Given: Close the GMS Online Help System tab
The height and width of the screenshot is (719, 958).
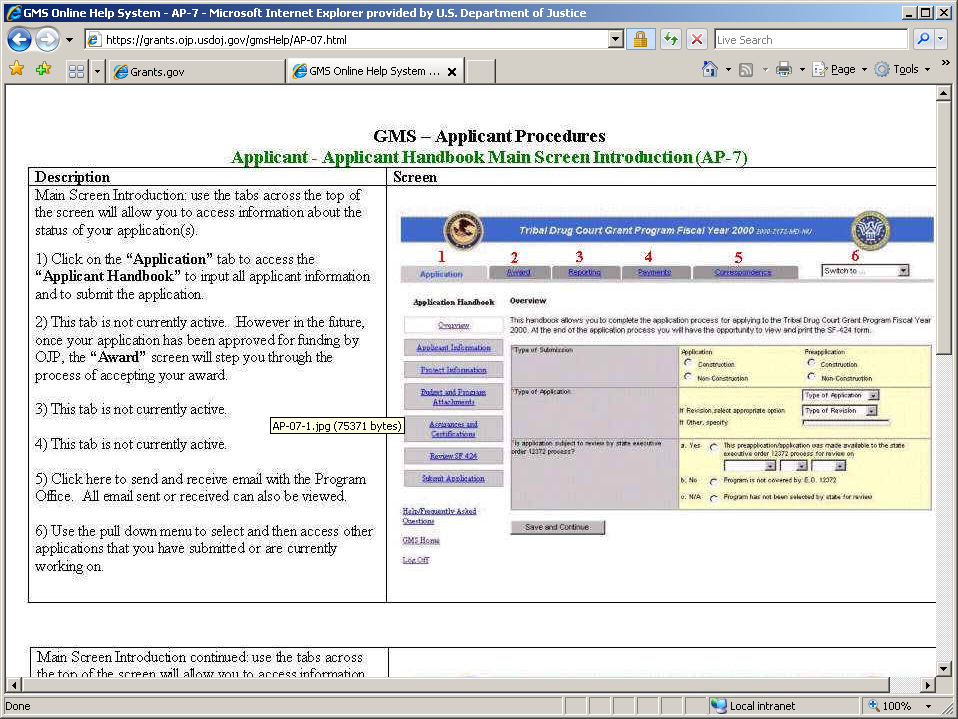Looking at the screenshot, I should pyautogui.click(x=451, y=72).
